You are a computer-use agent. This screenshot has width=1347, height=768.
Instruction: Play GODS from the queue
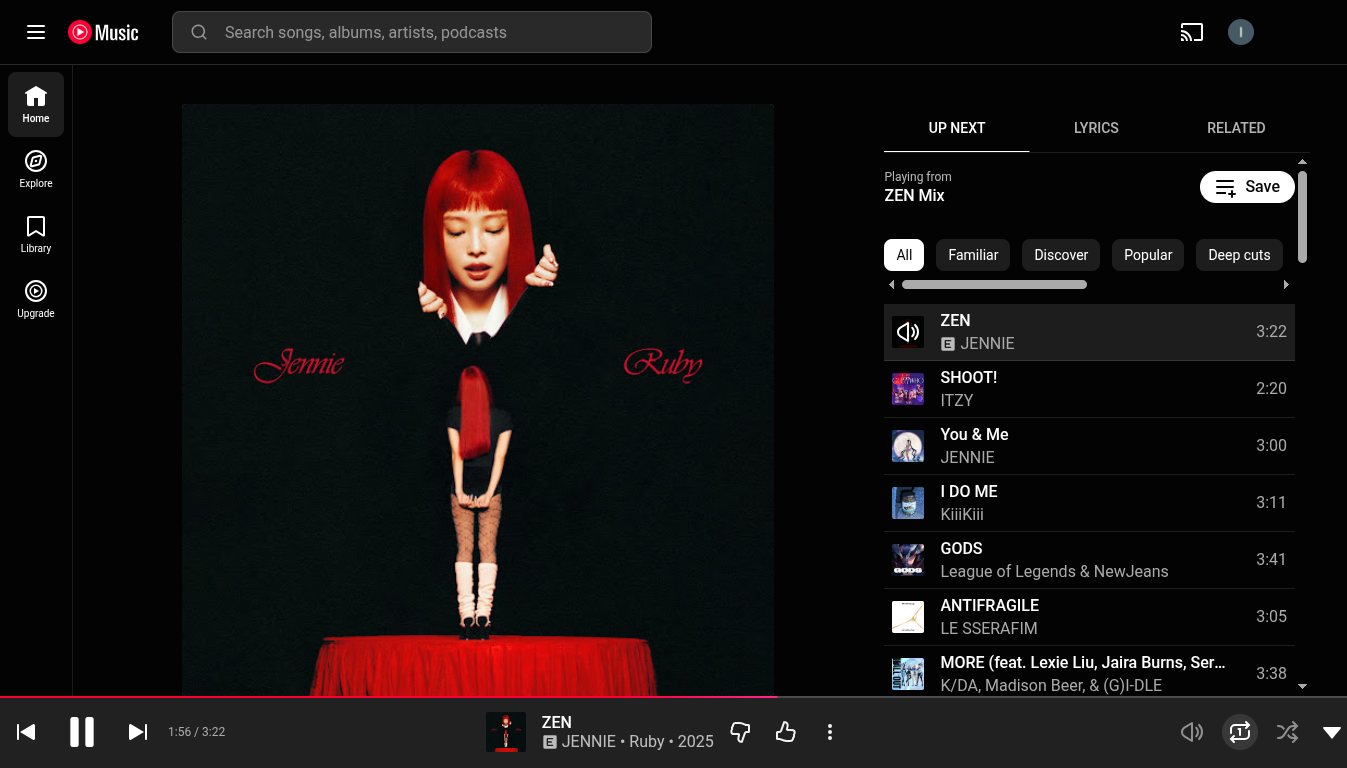[x=1089, y=560]
